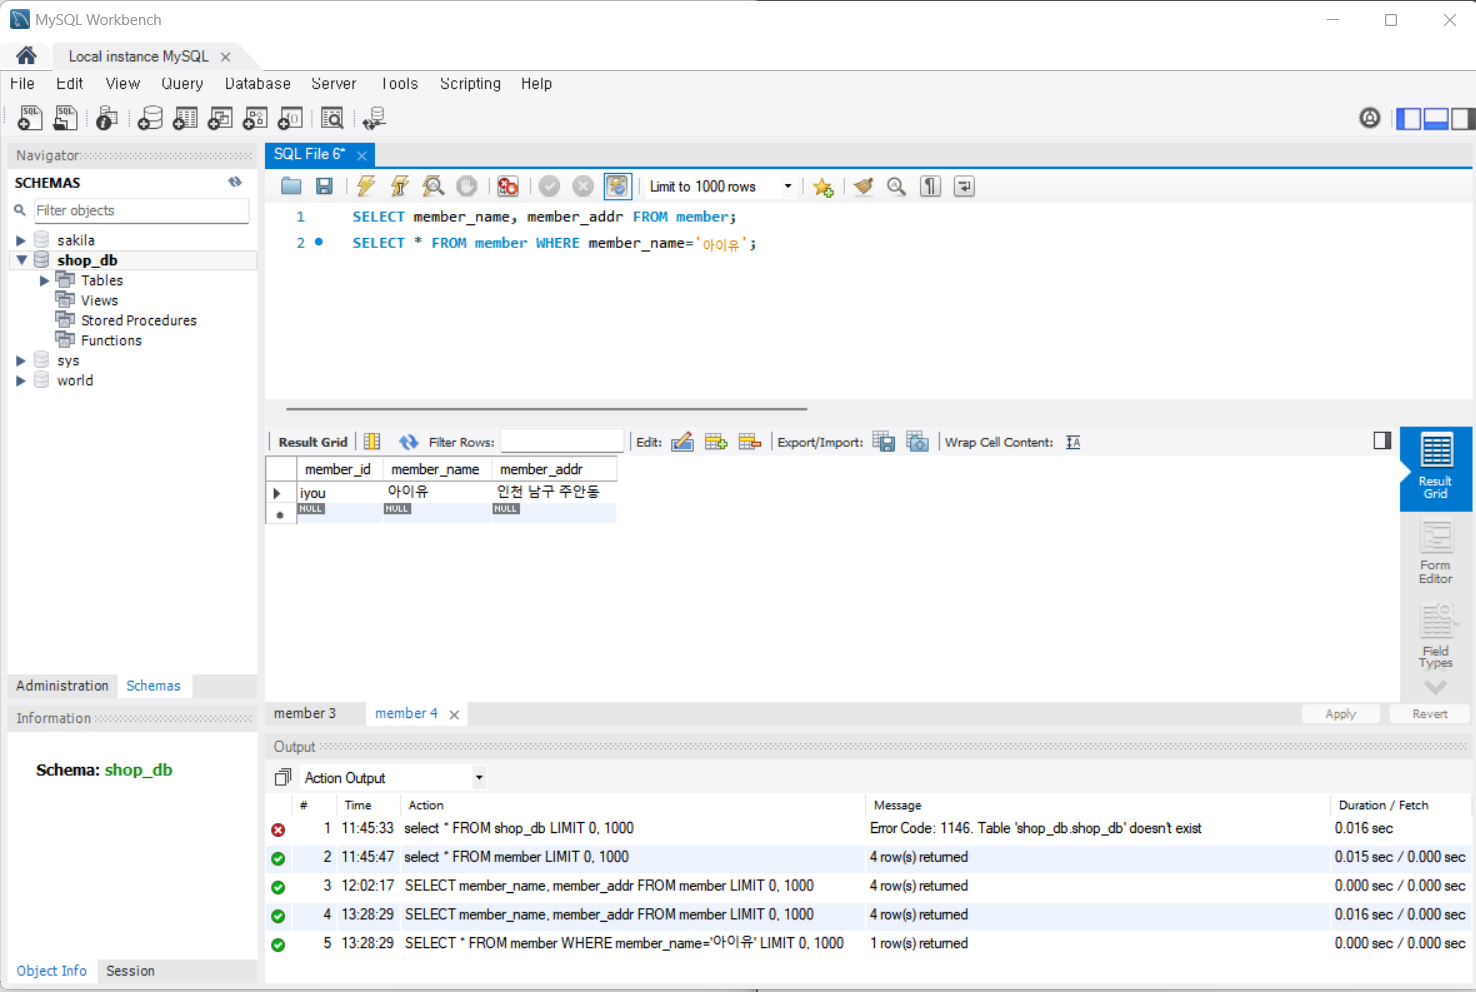This screenshot has height=992, width=1476.
Task: Click the Filter objects search field
Action: pos(141,210)
